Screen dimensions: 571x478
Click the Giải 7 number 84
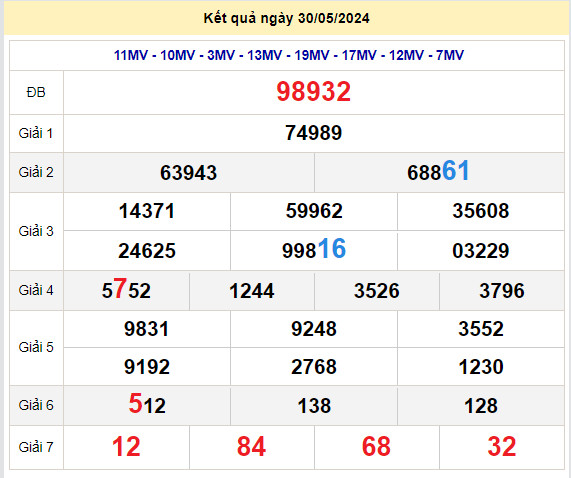[251, 447]
